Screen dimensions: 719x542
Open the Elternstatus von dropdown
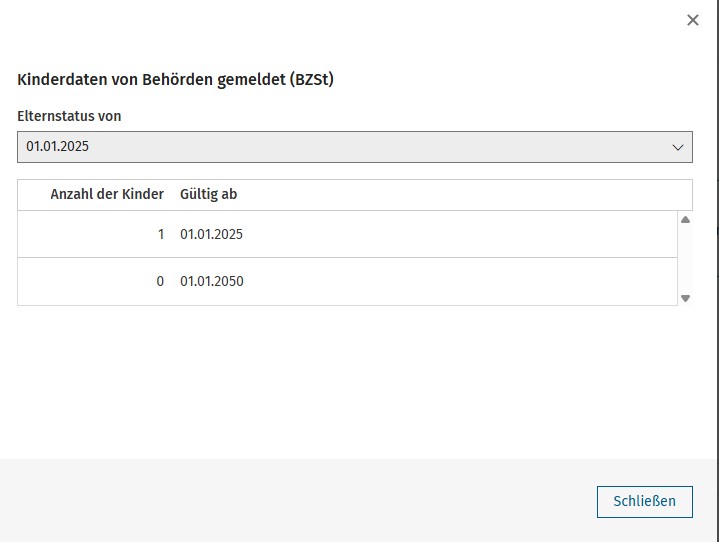(x=355, y=147)
